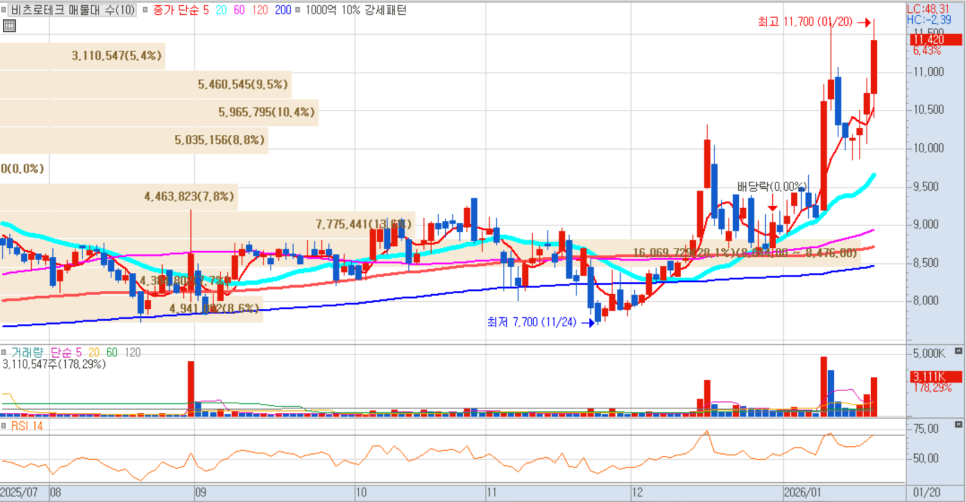Click the HC:-2.39 readout

(x=928, y=20)
